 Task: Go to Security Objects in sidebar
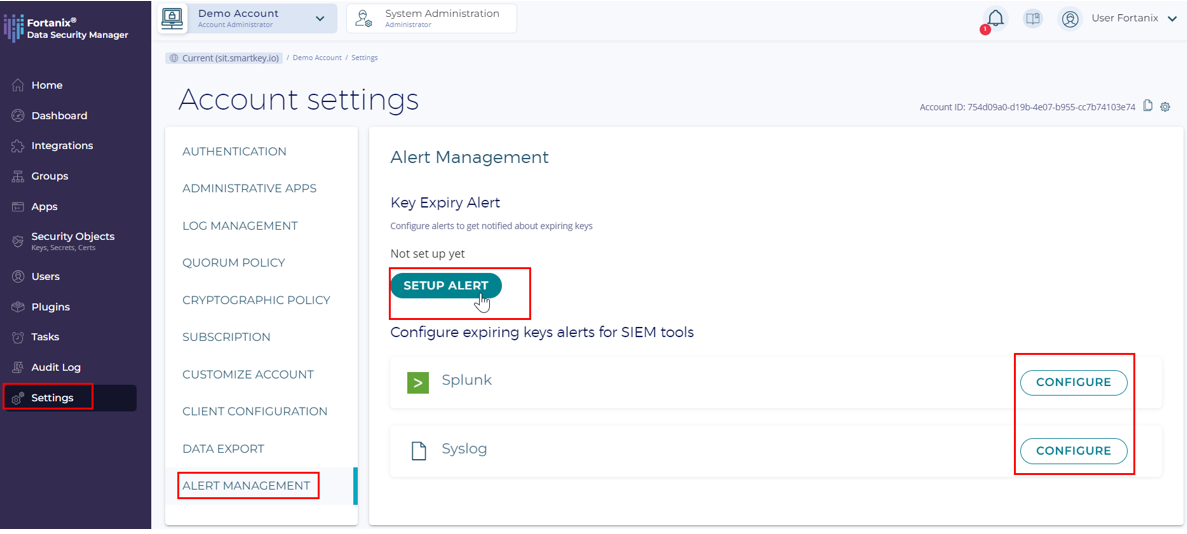click(72, 240)
